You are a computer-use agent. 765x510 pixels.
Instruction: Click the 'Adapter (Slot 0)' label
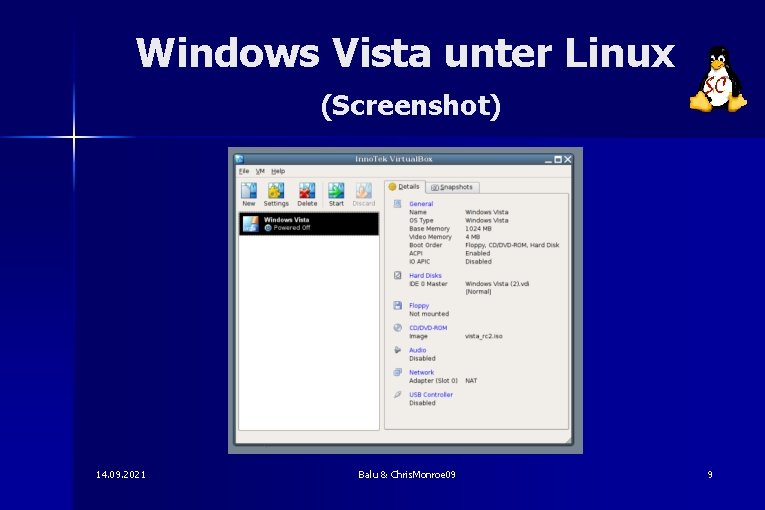(x=433, y=381)
